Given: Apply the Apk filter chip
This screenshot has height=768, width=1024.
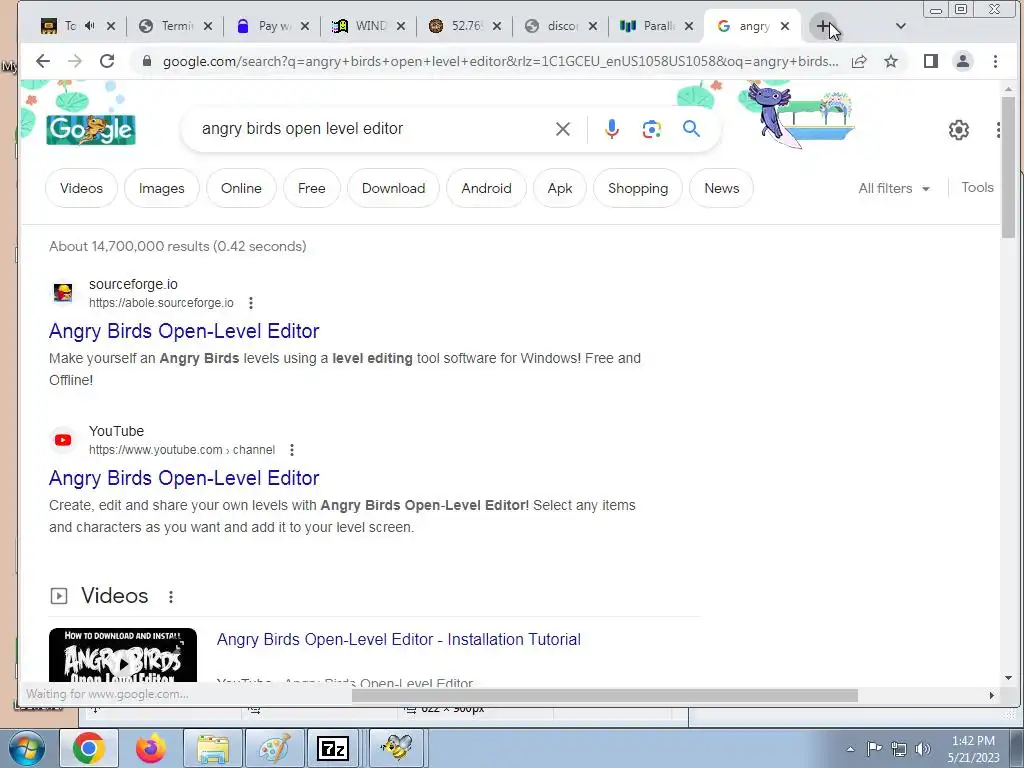Looking at the screenshot, I should click(x=560, y=188).
